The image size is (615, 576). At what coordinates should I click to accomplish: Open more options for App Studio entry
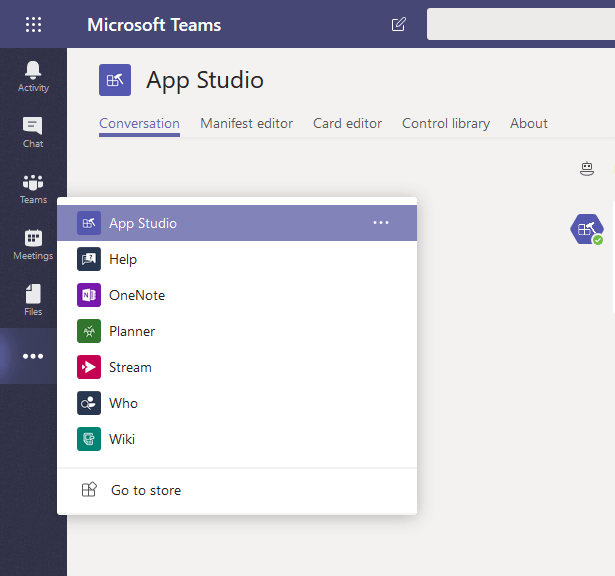[x=381, y=223]
